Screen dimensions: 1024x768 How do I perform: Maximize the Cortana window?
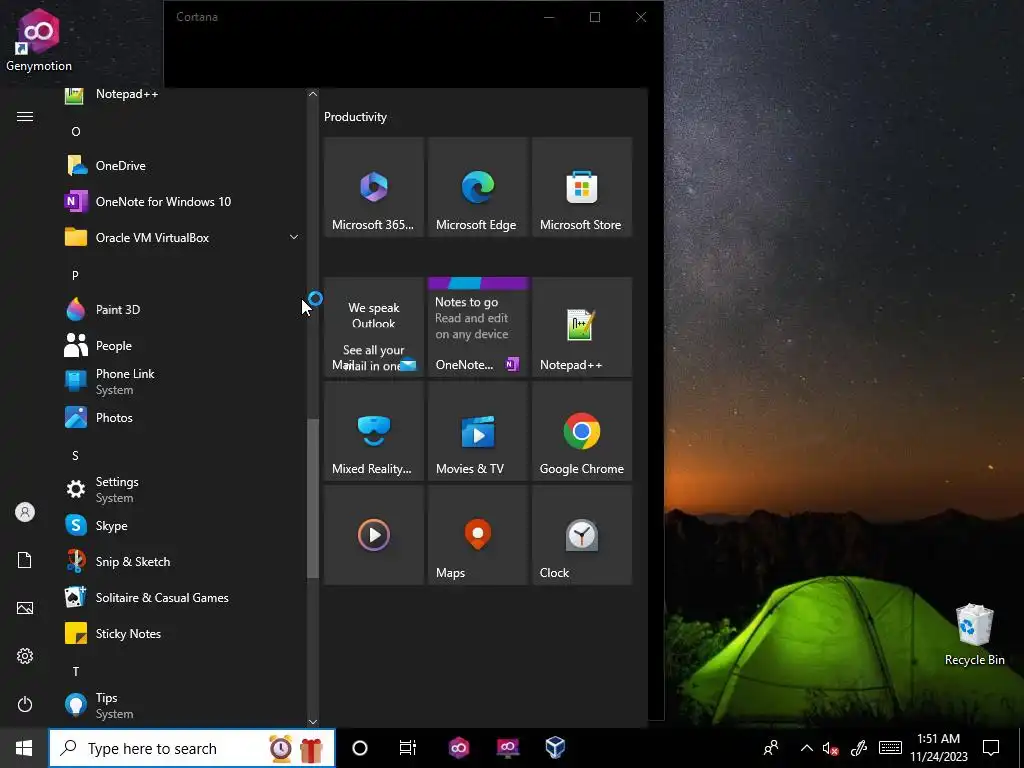[x=595, y=17]
